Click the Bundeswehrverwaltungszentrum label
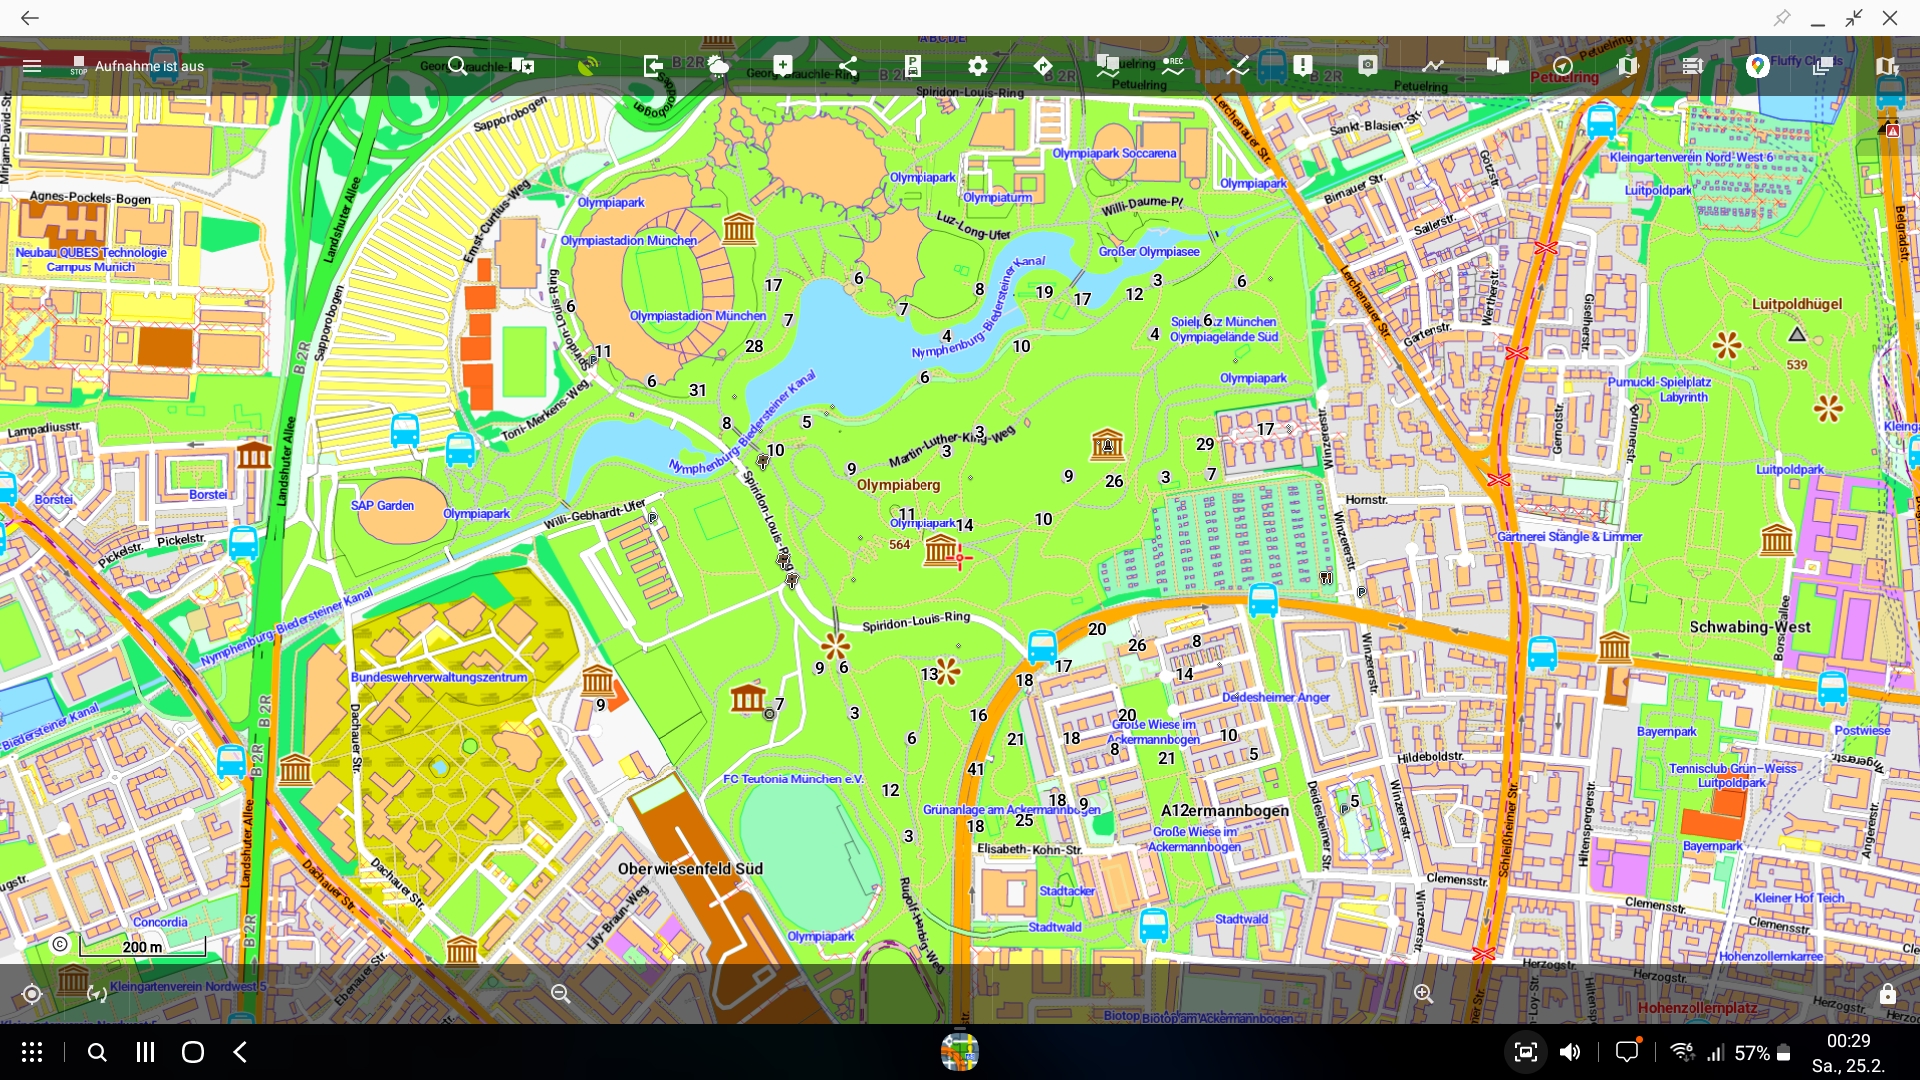This screenshot has width=1920, height=1080. click(439, 677)
